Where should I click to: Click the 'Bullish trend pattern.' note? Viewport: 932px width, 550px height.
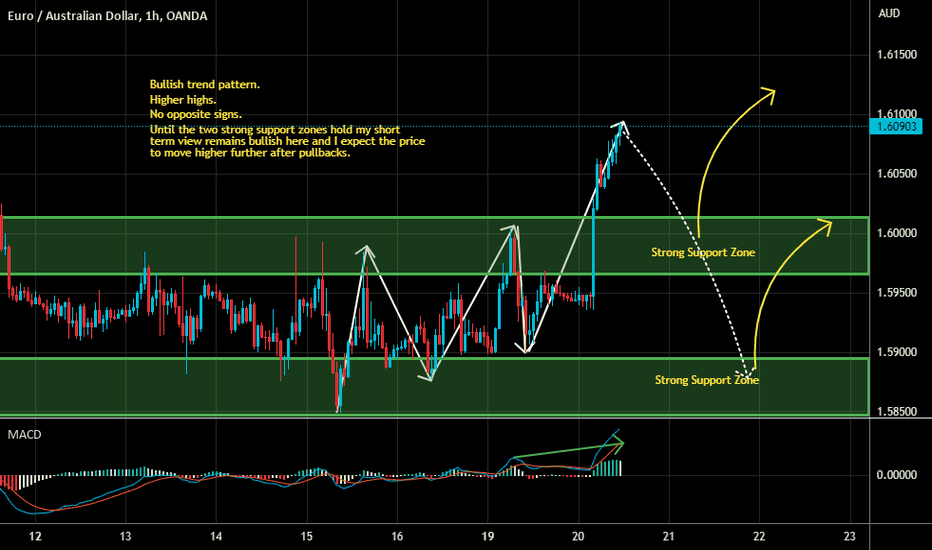coord(205,84)
